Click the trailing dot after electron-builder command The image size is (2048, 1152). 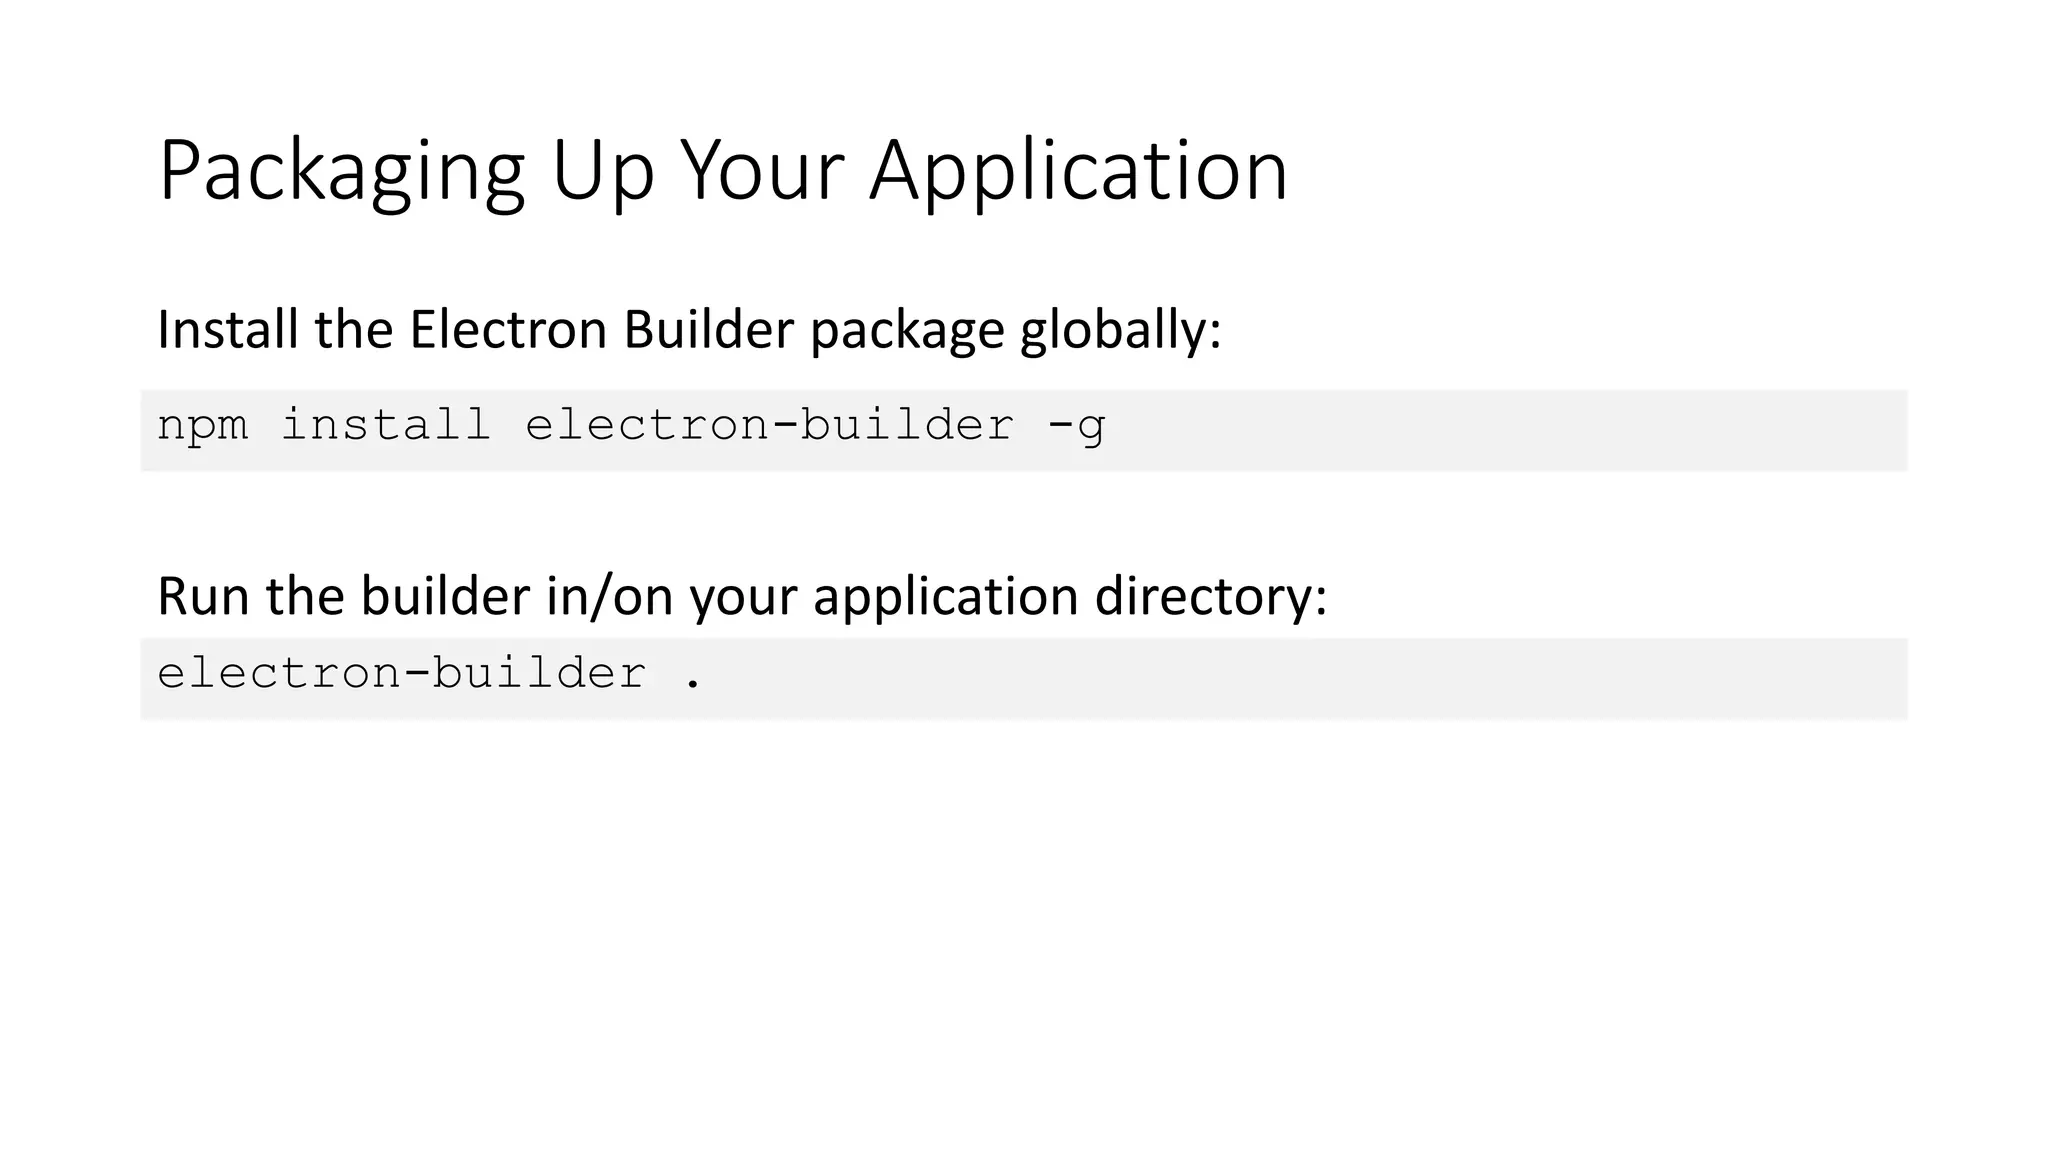click(x=693, y=683)
